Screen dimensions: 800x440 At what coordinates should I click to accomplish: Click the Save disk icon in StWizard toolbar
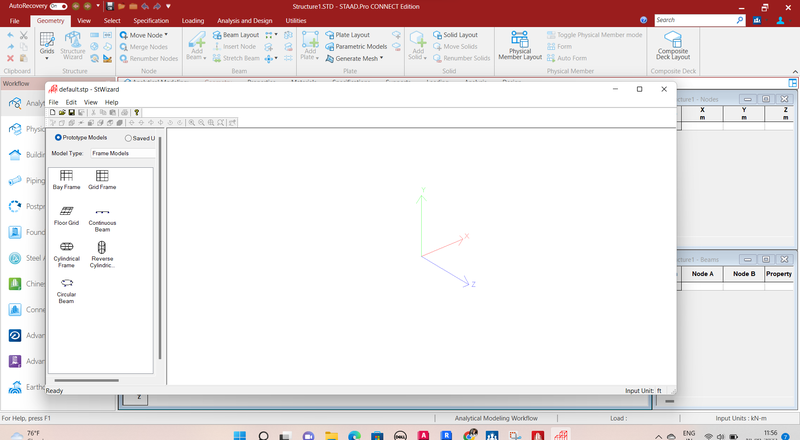(x=71, y=112)
